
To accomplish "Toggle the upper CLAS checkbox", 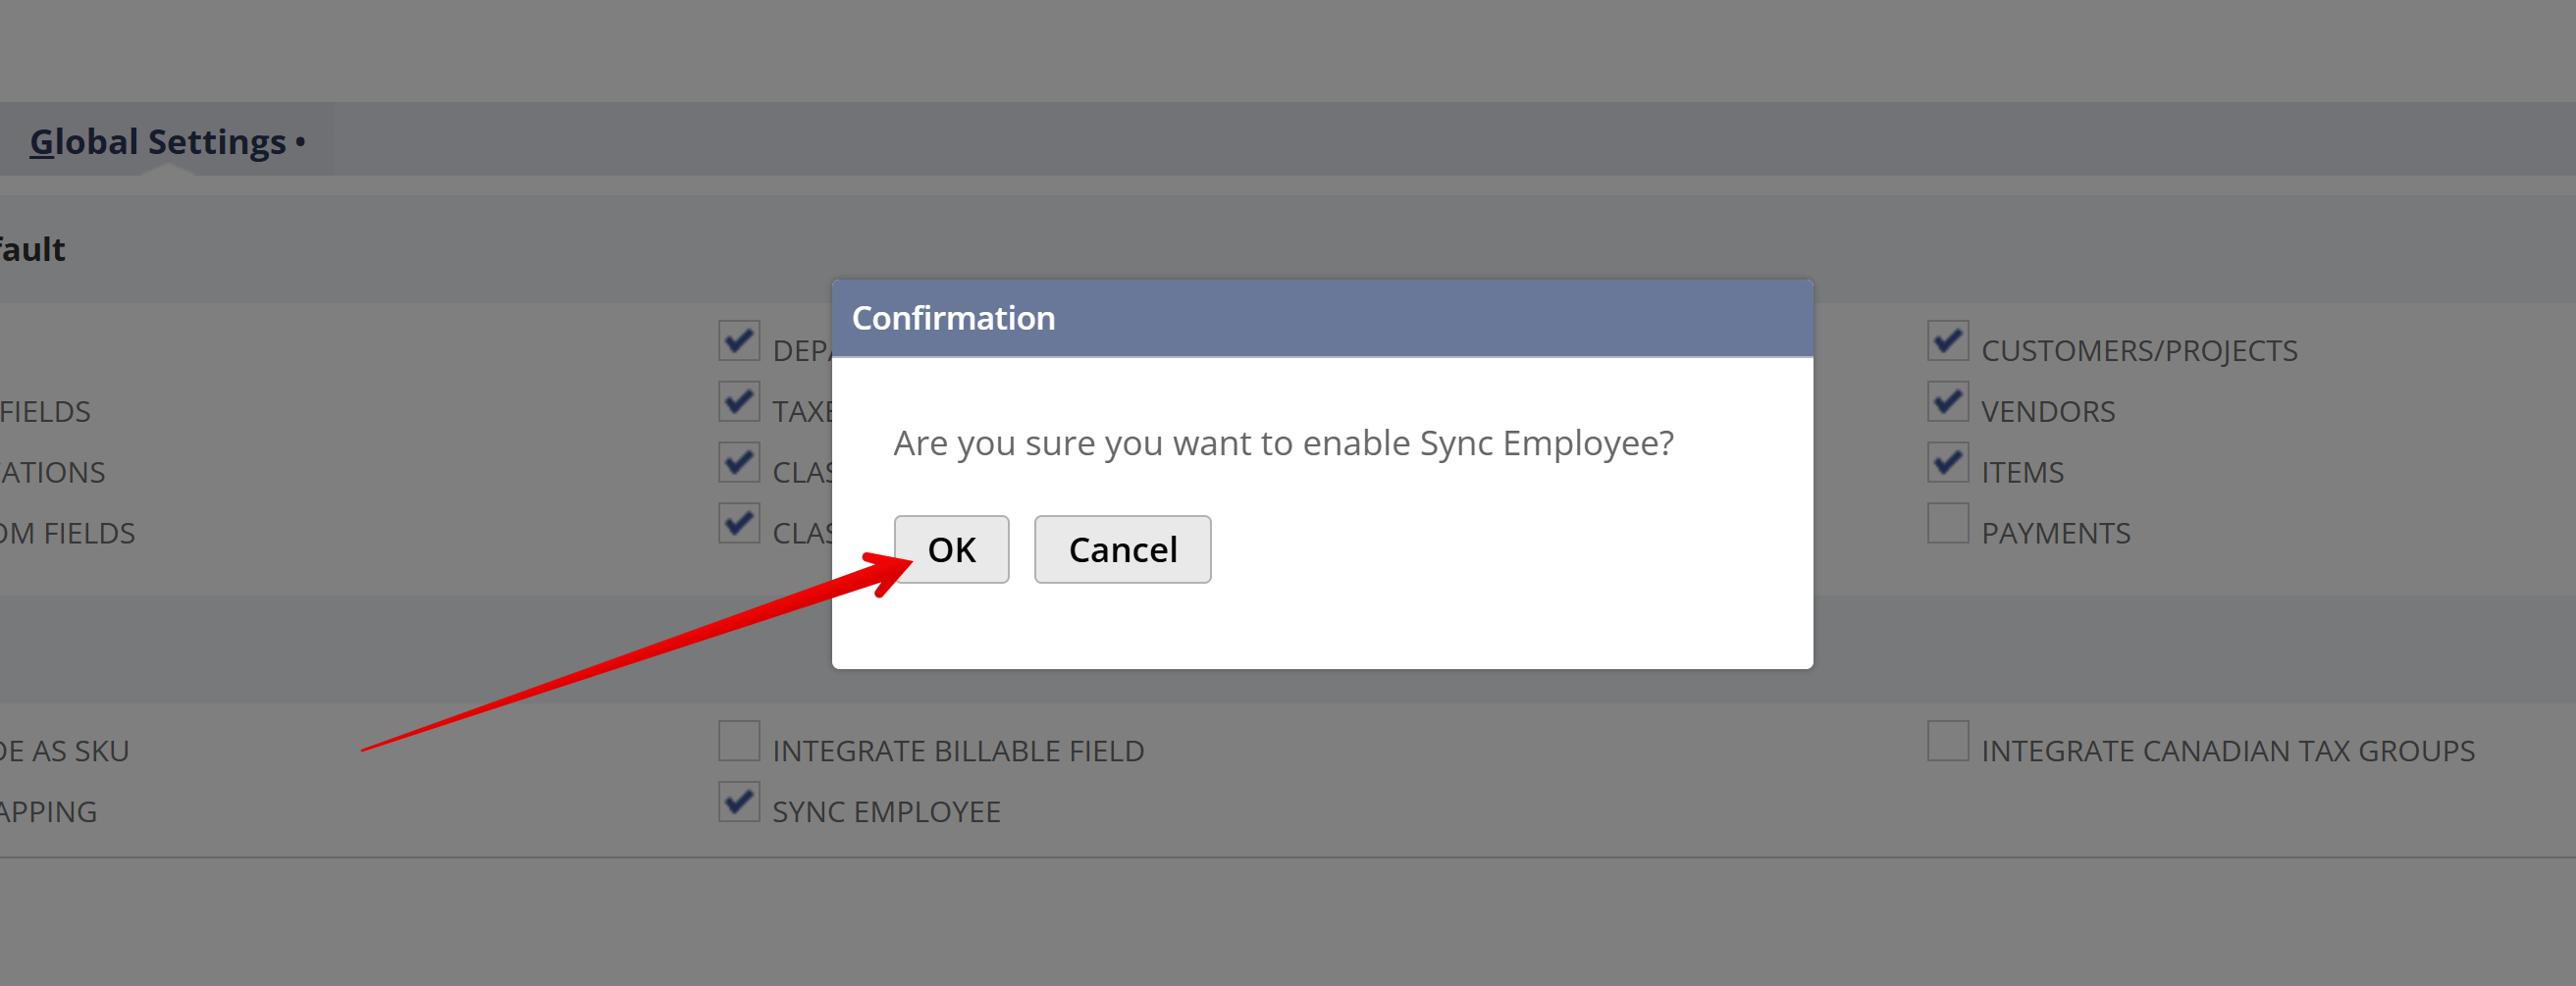I will tap(738, 463).
